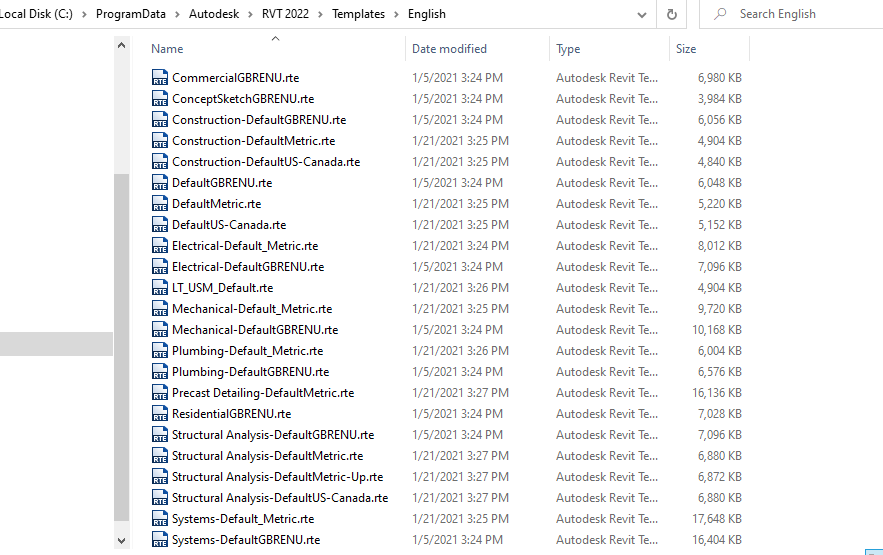
Task: Expand the chevron after ProgramData
Action: click(x=177, y=15)
